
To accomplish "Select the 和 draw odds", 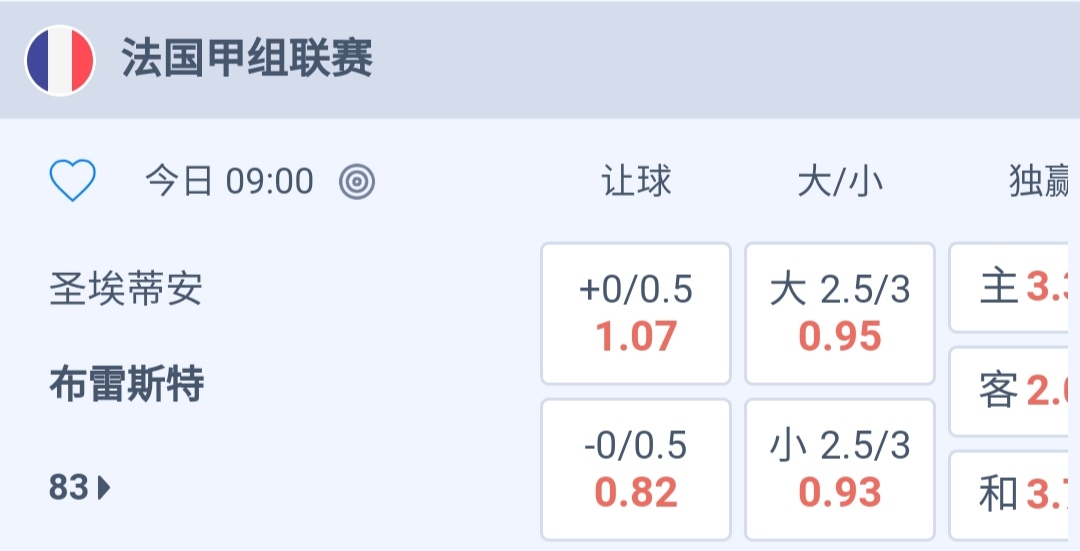I will click(x=1016, y=494).
